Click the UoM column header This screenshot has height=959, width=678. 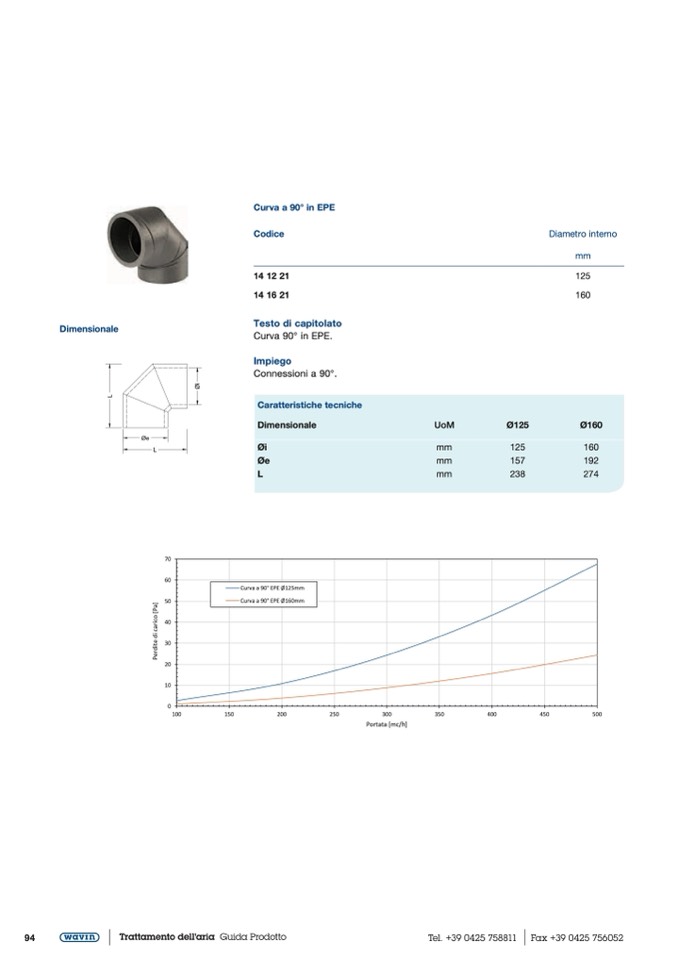pyautogui.click(x=443, y=425)
